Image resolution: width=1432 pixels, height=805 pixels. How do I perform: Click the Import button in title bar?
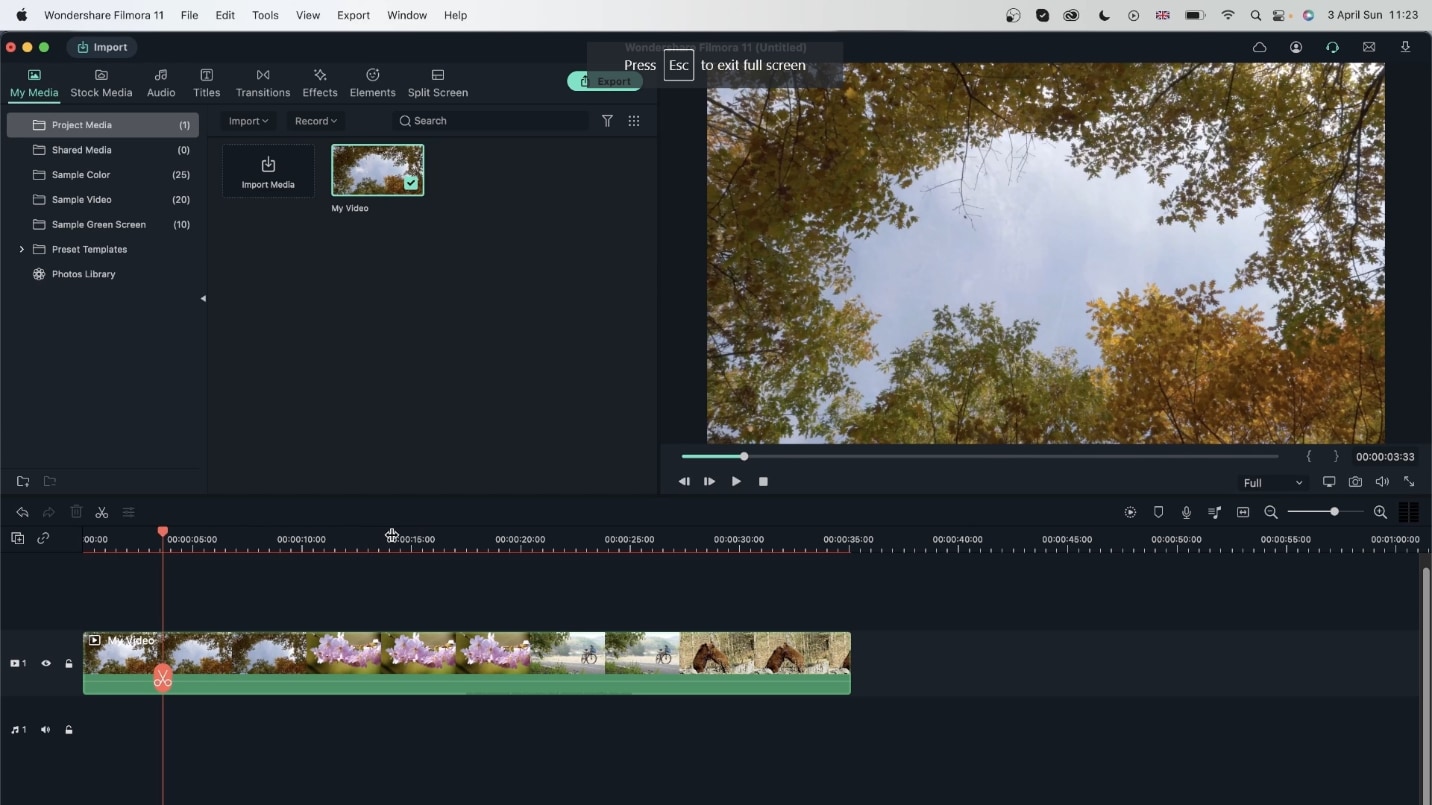click(102, 47)
